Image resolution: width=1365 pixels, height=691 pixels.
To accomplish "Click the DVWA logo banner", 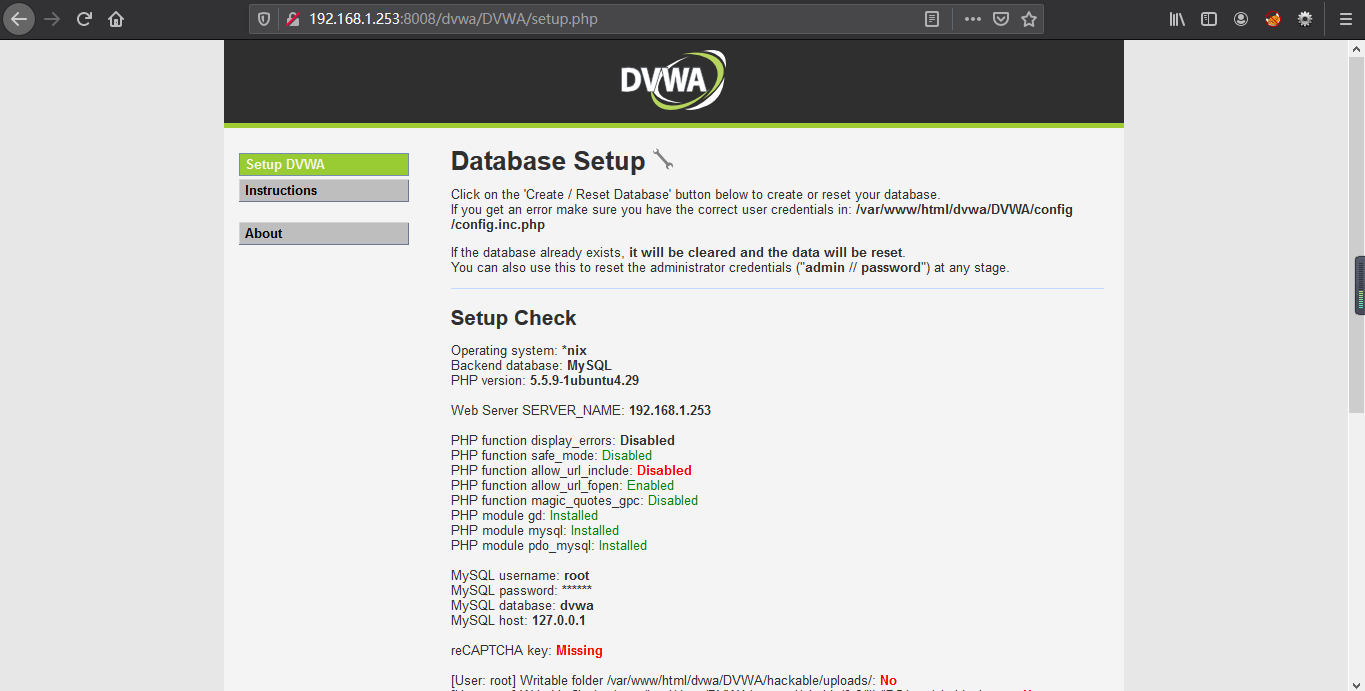I will tap(673, 79).
